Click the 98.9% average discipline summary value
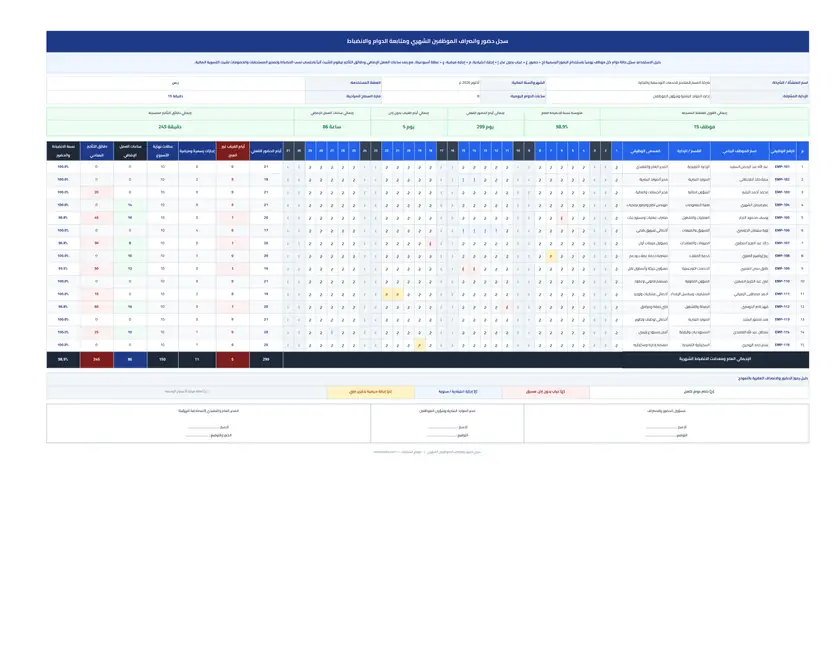 click(561, 127)
